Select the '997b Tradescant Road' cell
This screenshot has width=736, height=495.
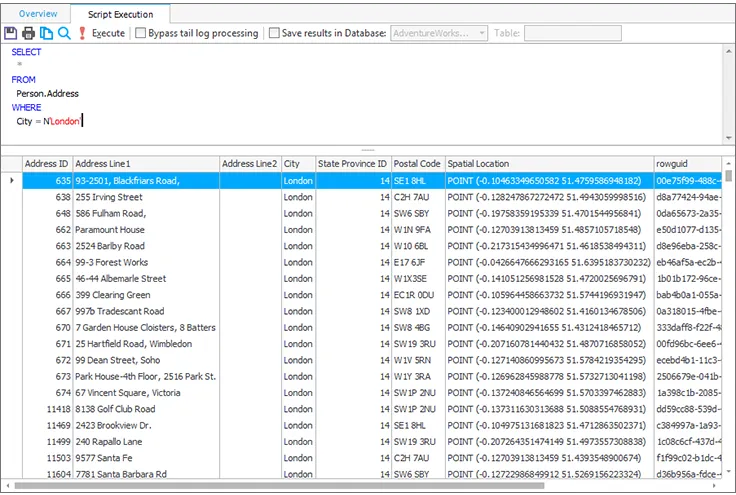[146, 311]
